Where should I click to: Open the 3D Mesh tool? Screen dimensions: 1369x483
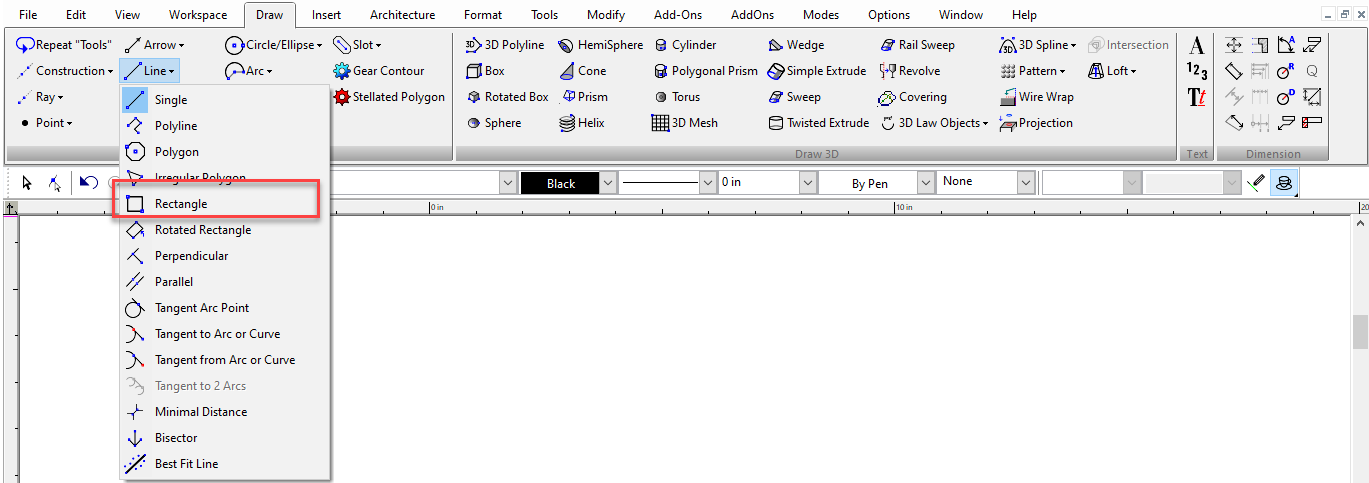click(x=685, y=123)
